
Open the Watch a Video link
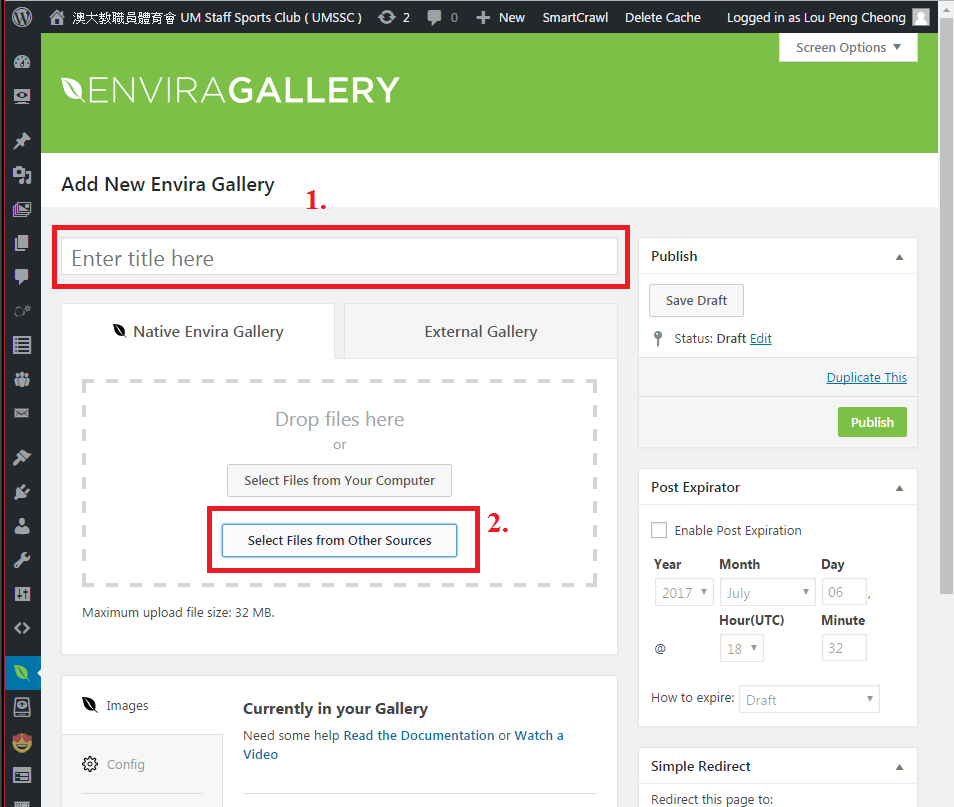(403, 745)
